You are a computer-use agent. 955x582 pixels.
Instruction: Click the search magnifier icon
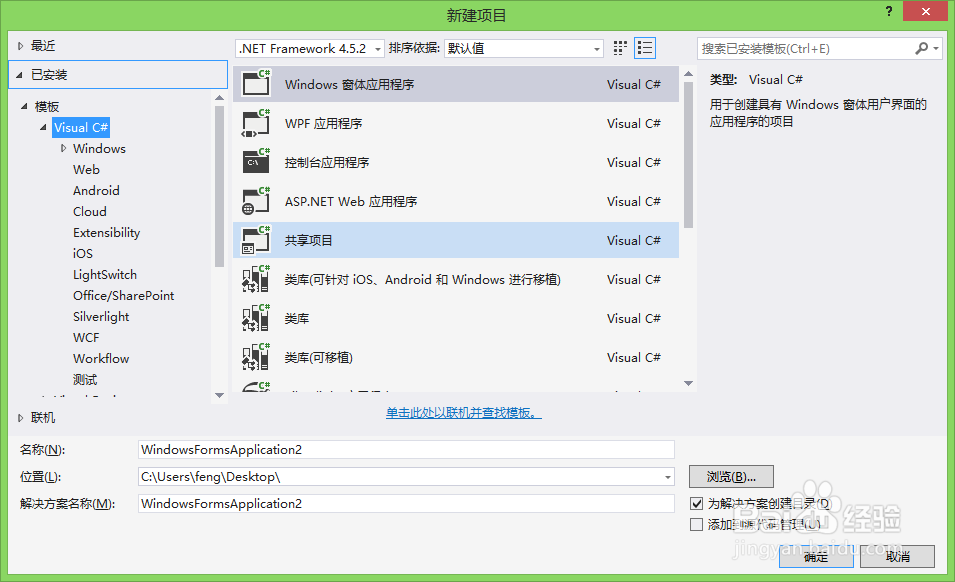pyautogui.click(x=922, y=48)
